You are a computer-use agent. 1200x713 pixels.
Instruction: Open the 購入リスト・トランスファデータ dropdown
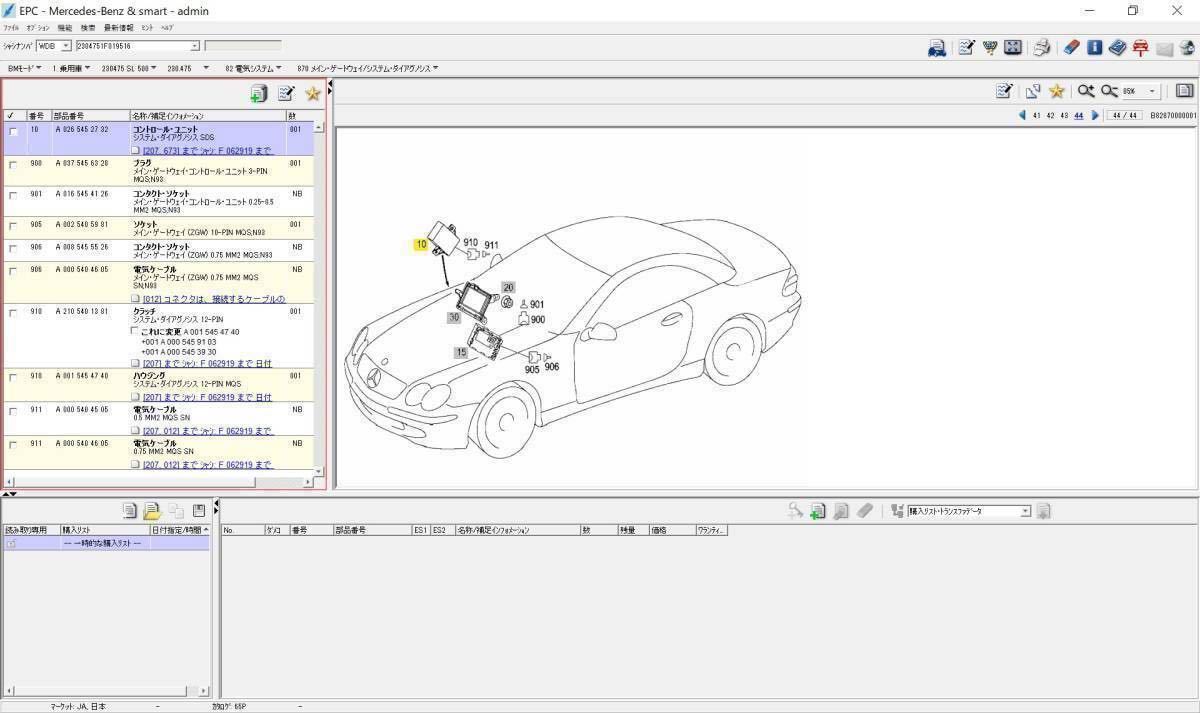(1025, 511)
